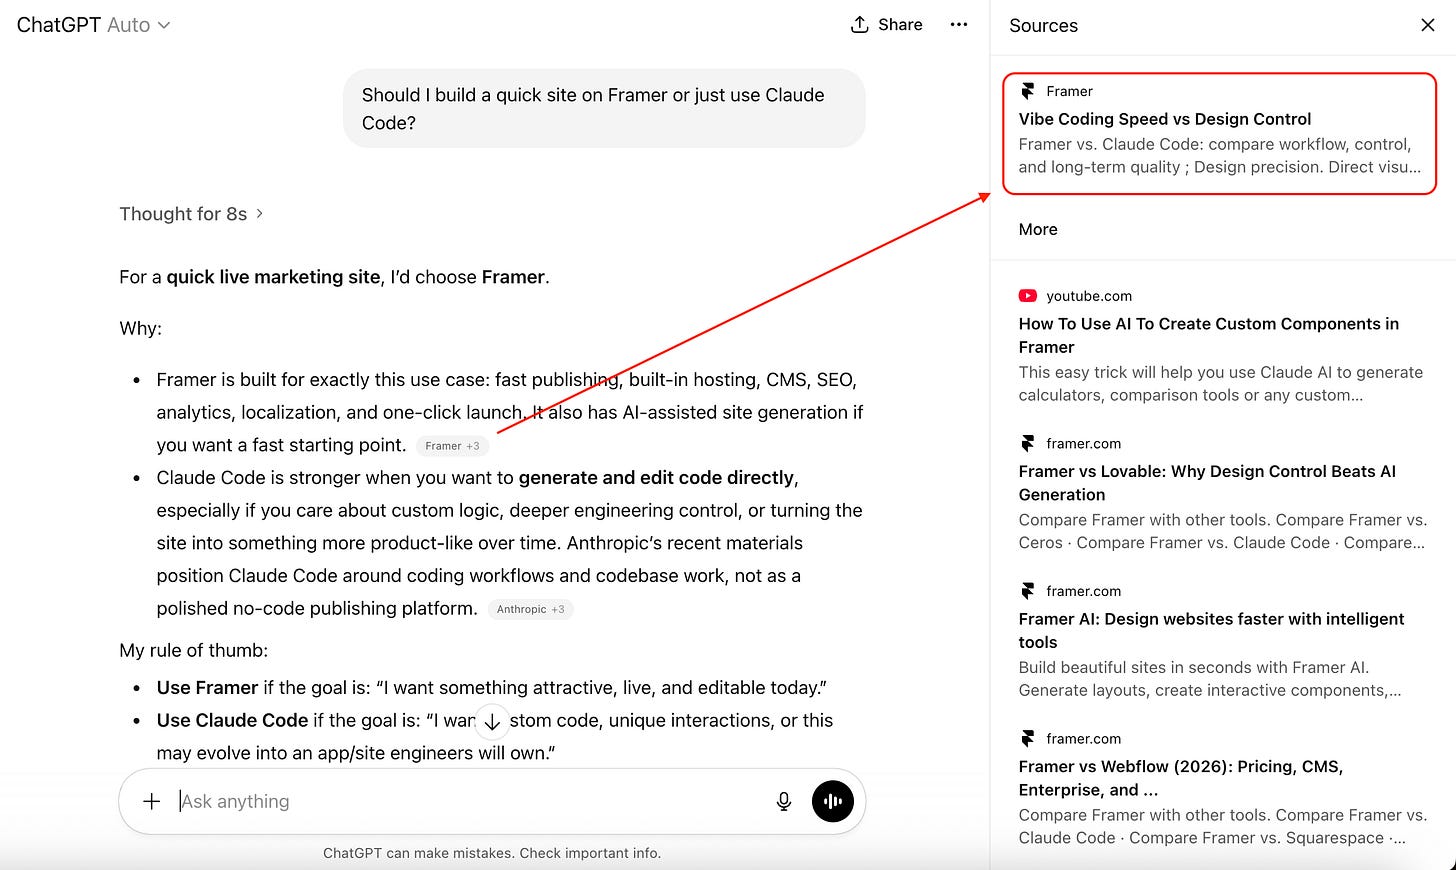
Task: Click the user message about Framer or Claude Code
Action: pyautogui.click(x=604, y=108)
